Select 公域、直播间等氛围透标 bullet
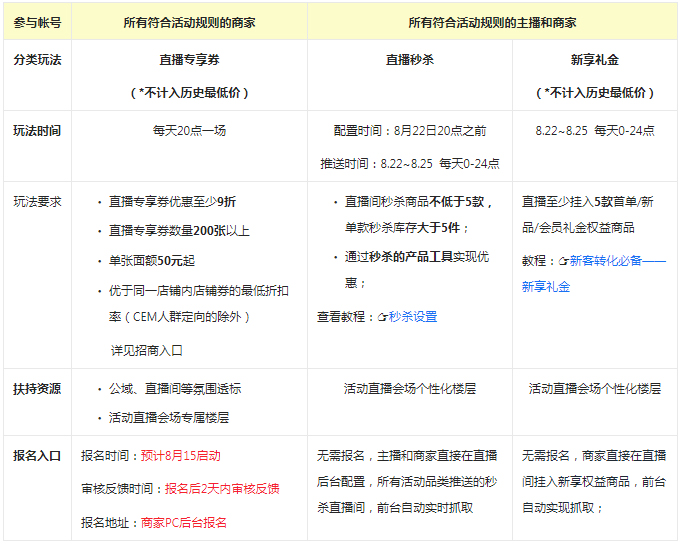 pyautogui.click(x=175, y=389)
